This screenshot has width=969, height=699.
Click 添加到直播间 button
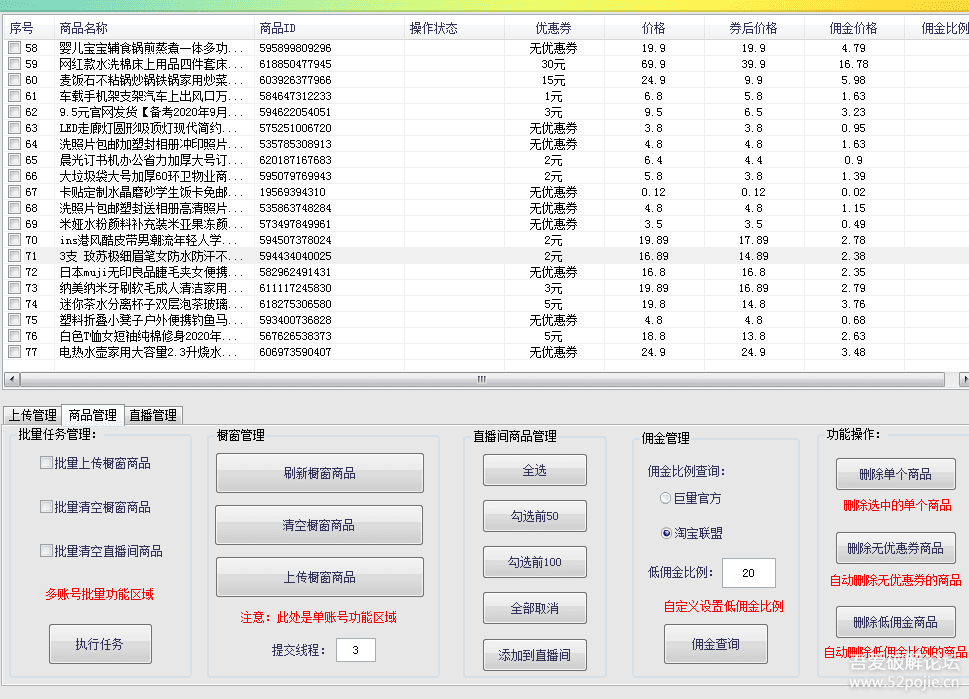point(535,655)
